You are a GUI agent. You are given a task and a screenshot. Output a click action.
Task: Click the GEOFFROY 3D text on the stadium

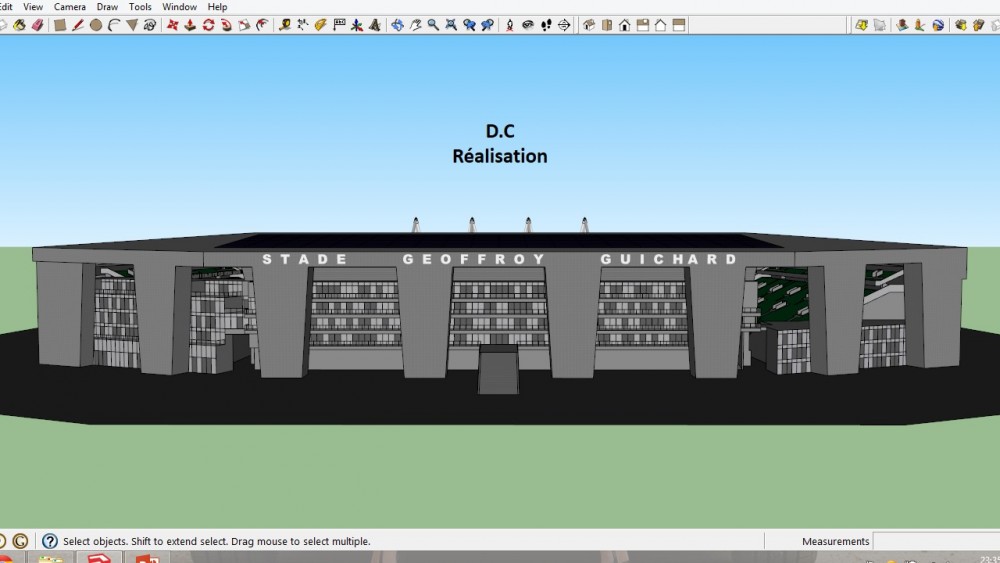coord(474,260)
